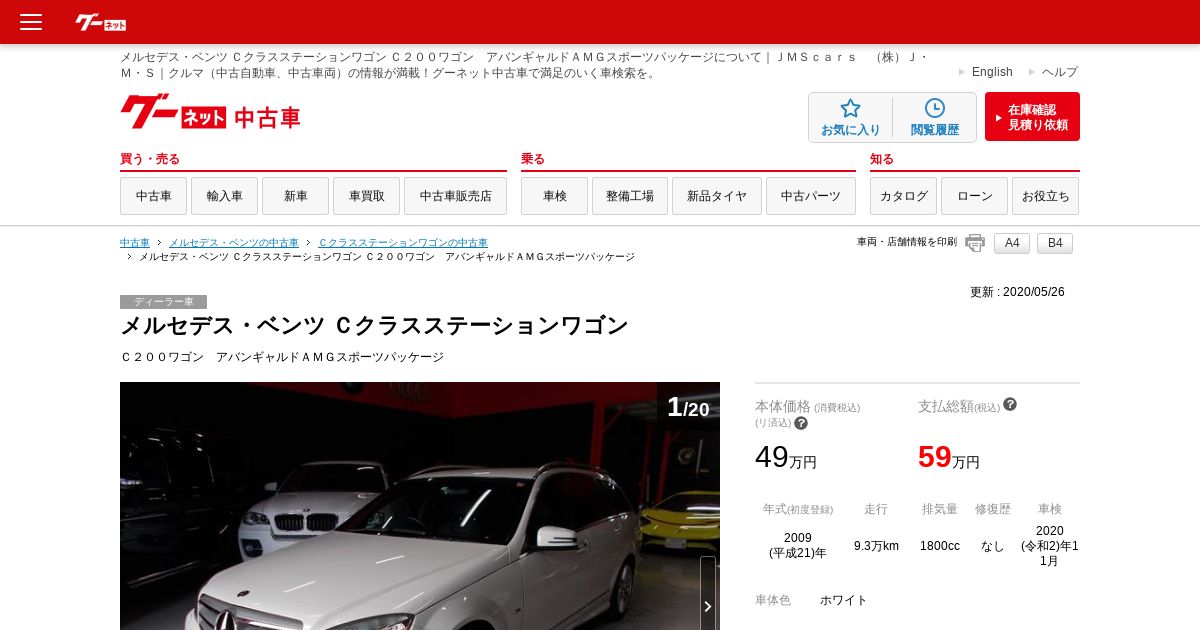The height and width of the screenshot is (630, 1200).
Task: Open the ヘルプ help link
Action: pos(1060,72)
